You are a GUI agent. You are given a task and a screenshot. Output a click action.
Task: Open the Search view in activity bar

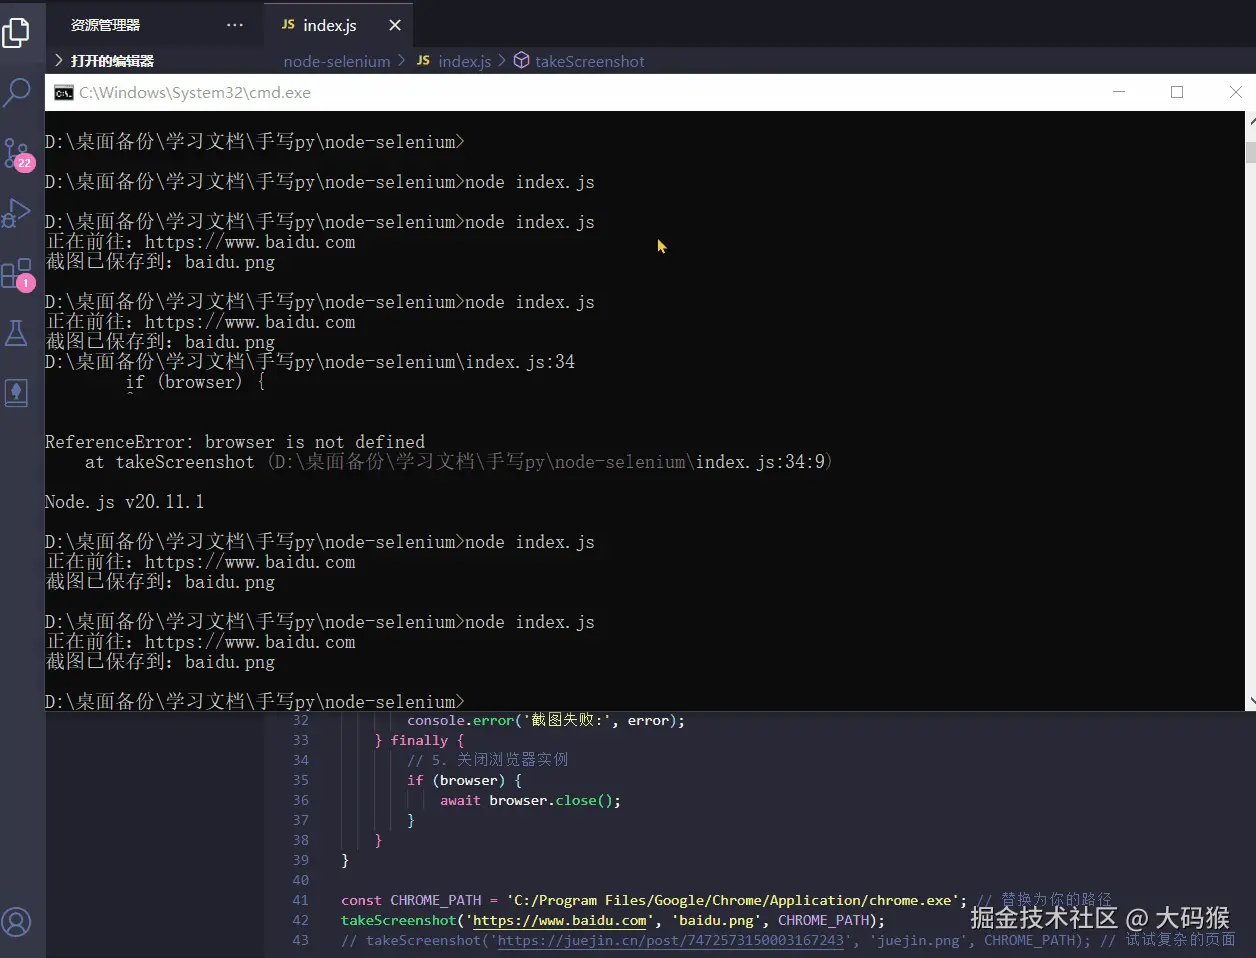[x=16, y=93]
